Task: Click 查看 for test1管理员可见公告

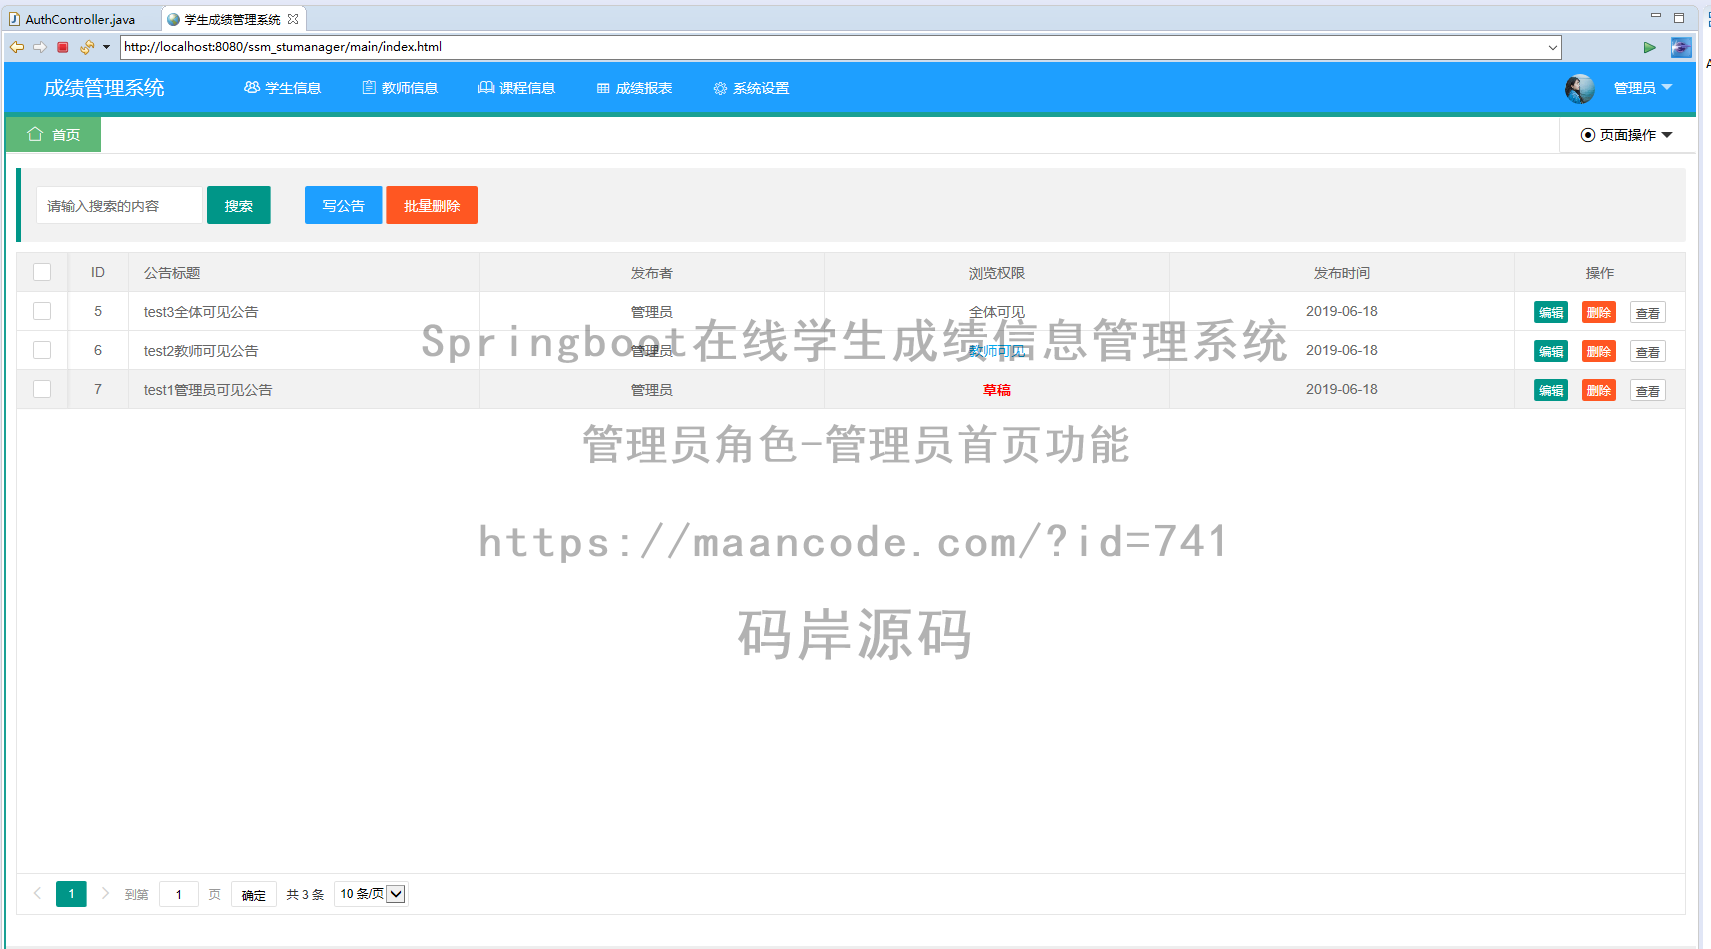Action: point(1648,391)
